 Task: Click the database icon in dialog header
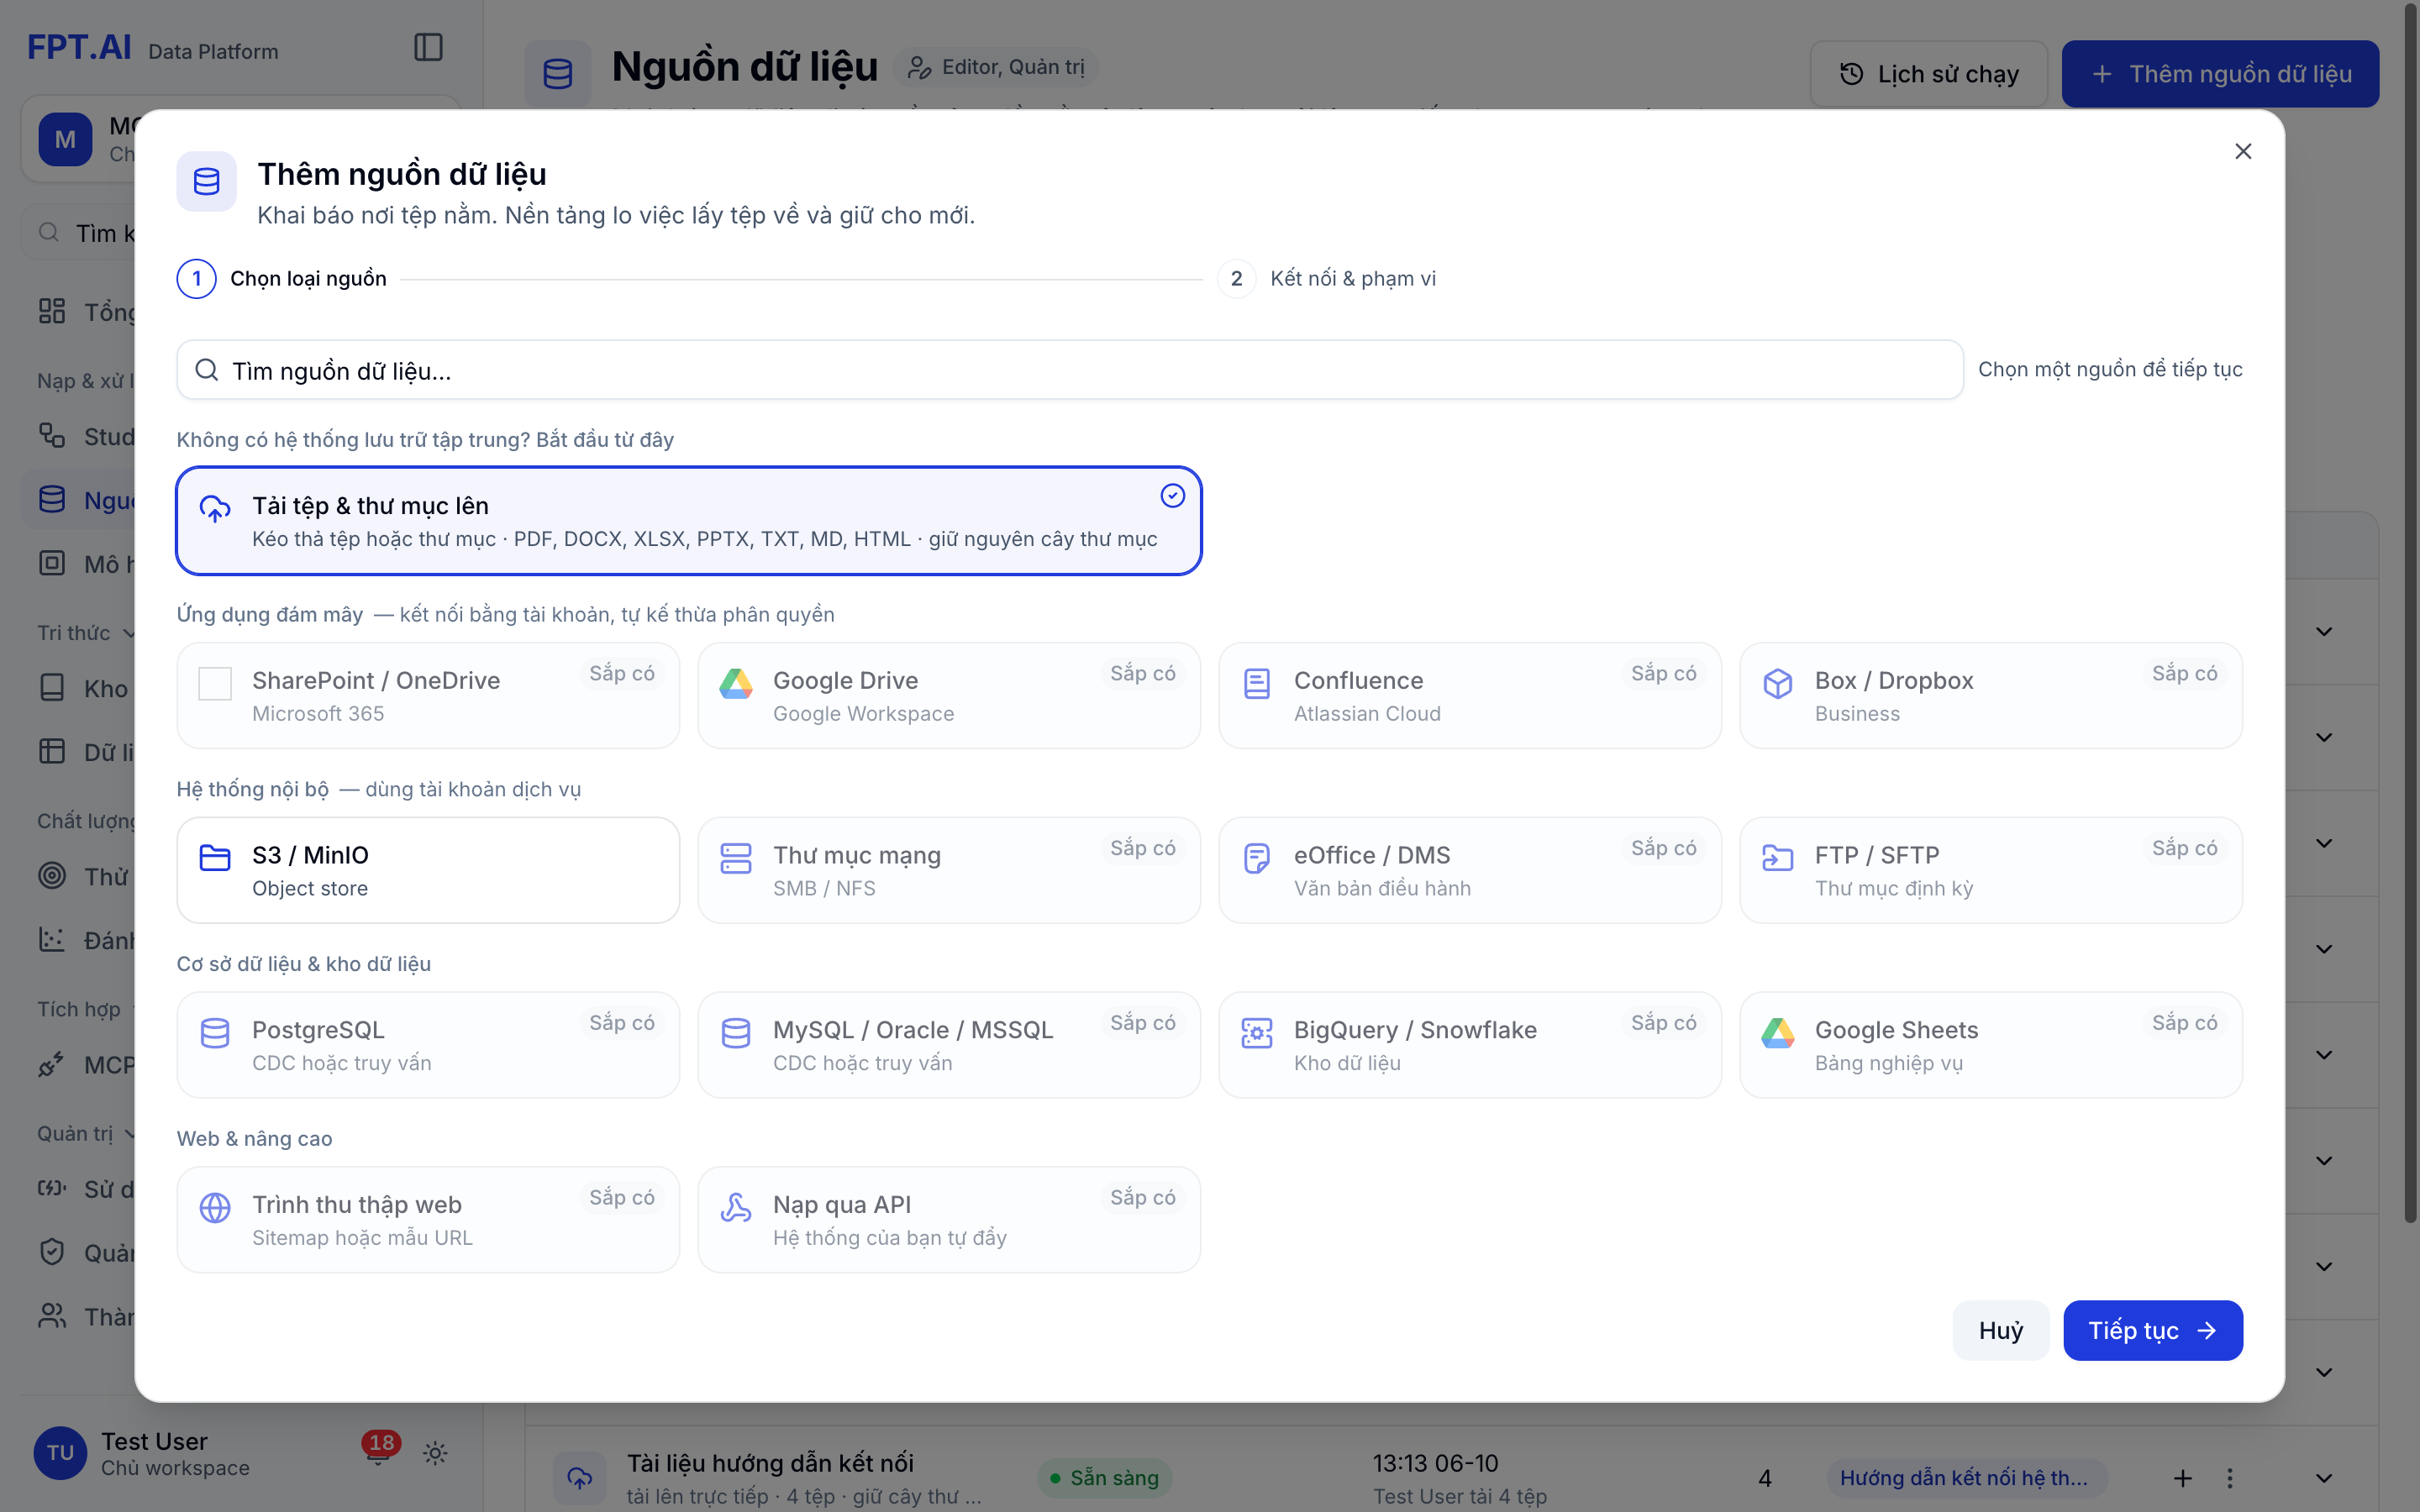(207, 181)
